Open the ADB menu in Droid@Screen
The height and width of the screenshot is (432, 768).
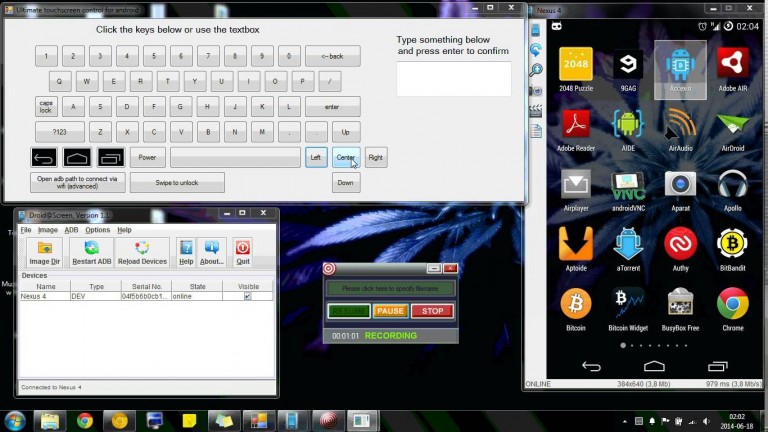71,230
